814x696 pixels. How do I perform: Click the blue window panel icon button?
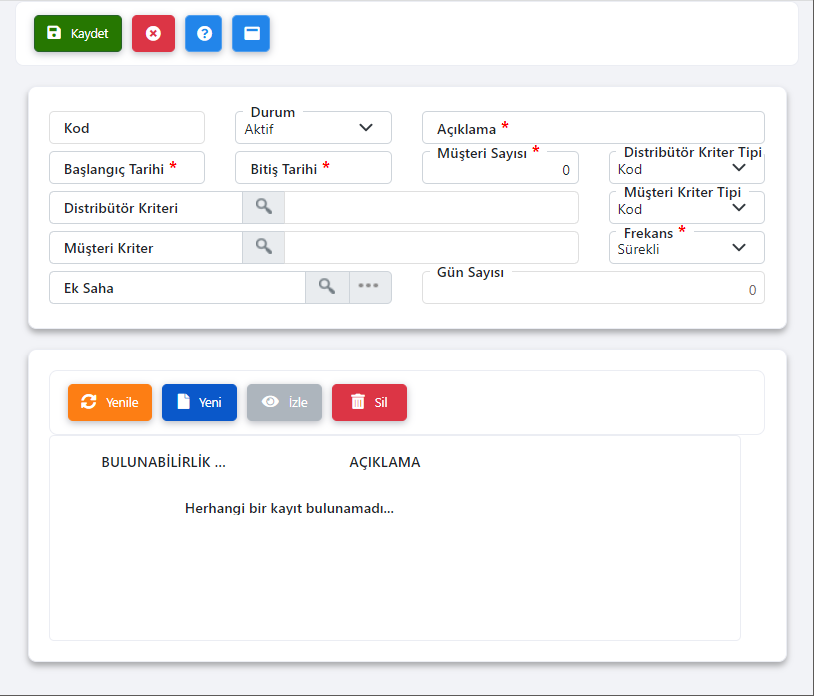point(251,34)
